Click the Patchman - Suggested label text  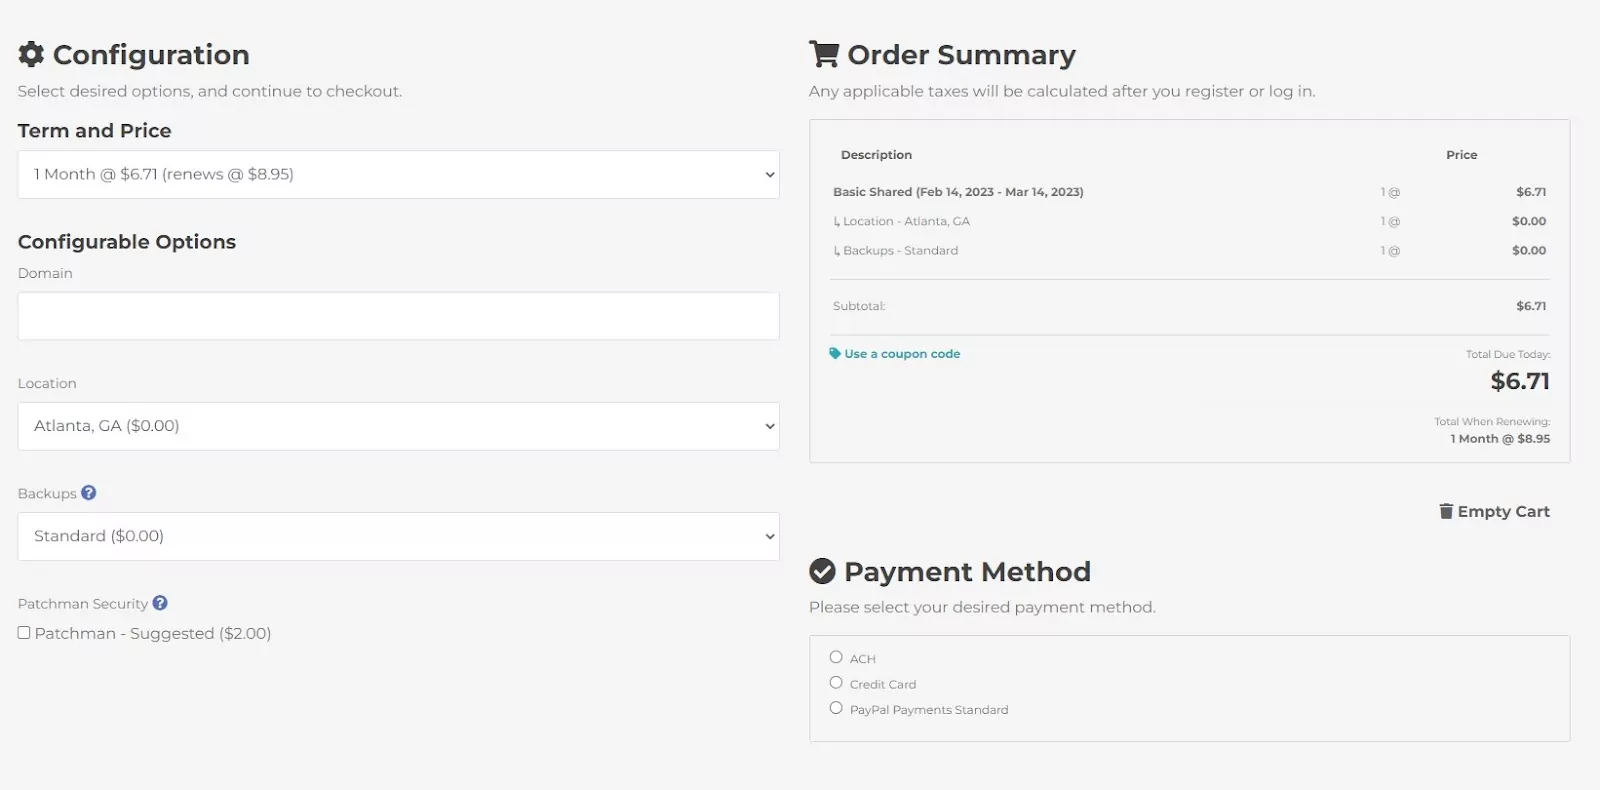pos(153,633)
